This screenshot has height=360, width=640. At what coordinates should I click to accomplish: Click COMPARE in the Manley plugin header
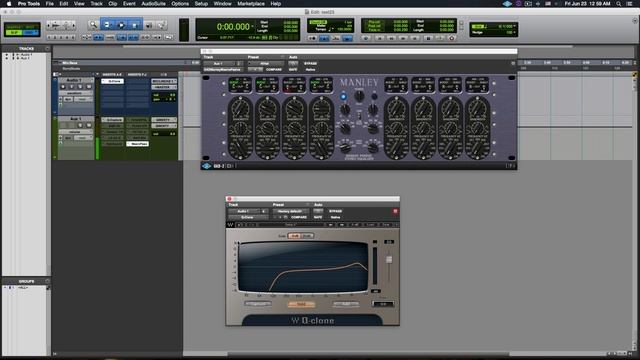click(x=274, y=69)
